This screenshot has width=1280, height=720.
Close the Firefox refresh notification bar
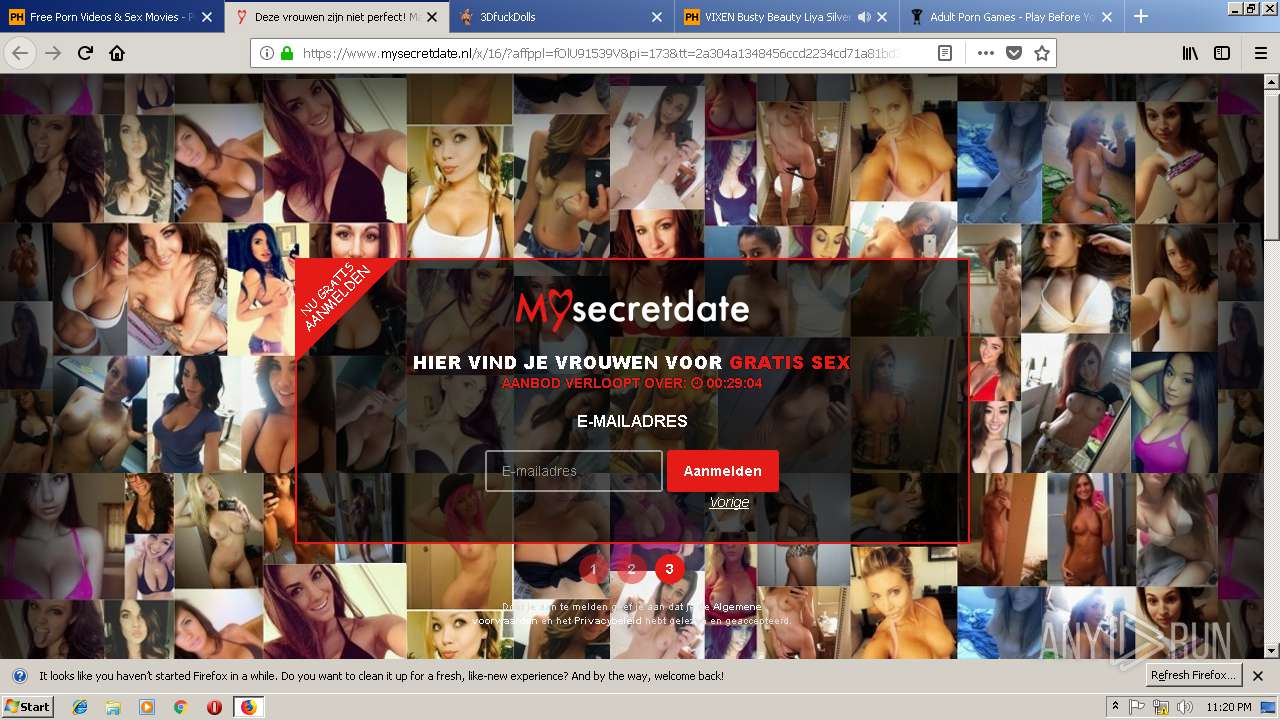click(1258, 676)
